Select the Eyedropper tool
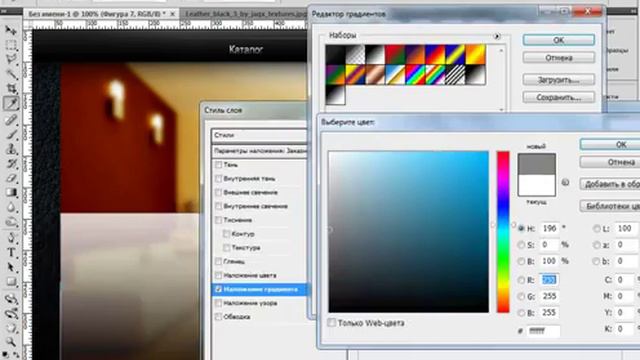The width and height of the screenshot is (640, 360). 11,104
